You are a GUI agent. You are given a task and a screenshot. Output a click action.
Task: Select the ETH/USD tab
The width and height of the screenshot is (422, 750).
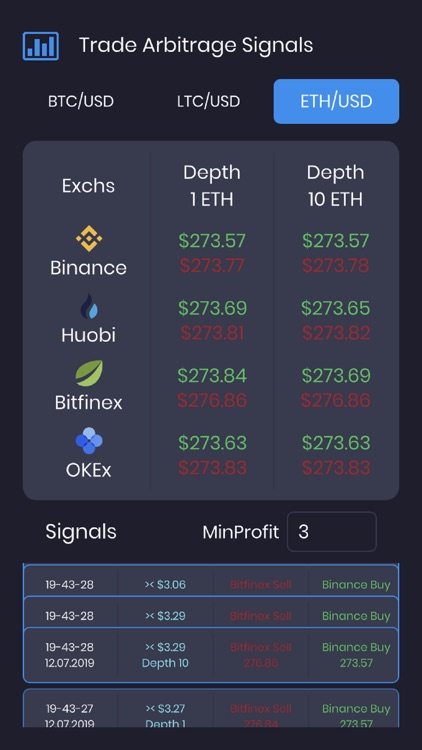click(336, 101)
